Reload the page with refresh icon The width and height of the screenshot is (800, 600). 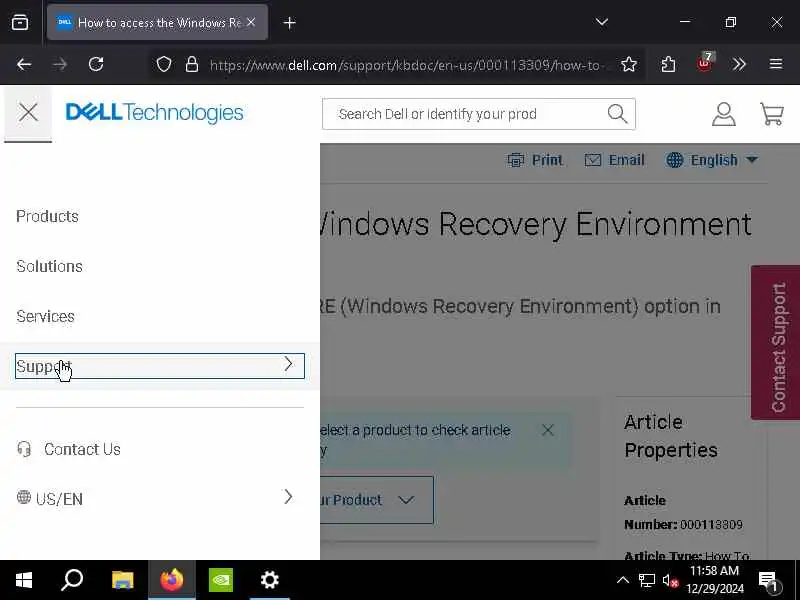pyautogui.click(x=96, y=64)
